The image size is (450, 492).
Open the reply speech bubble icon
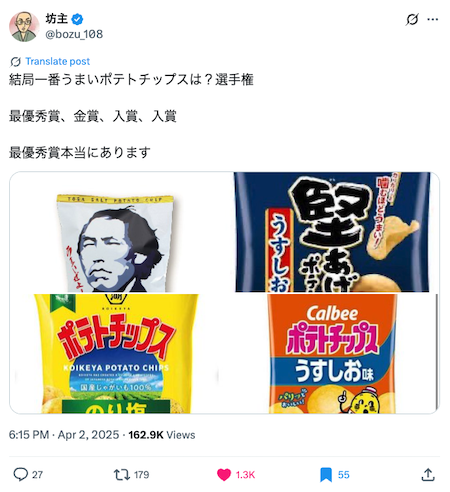click(x=20, y=474)
